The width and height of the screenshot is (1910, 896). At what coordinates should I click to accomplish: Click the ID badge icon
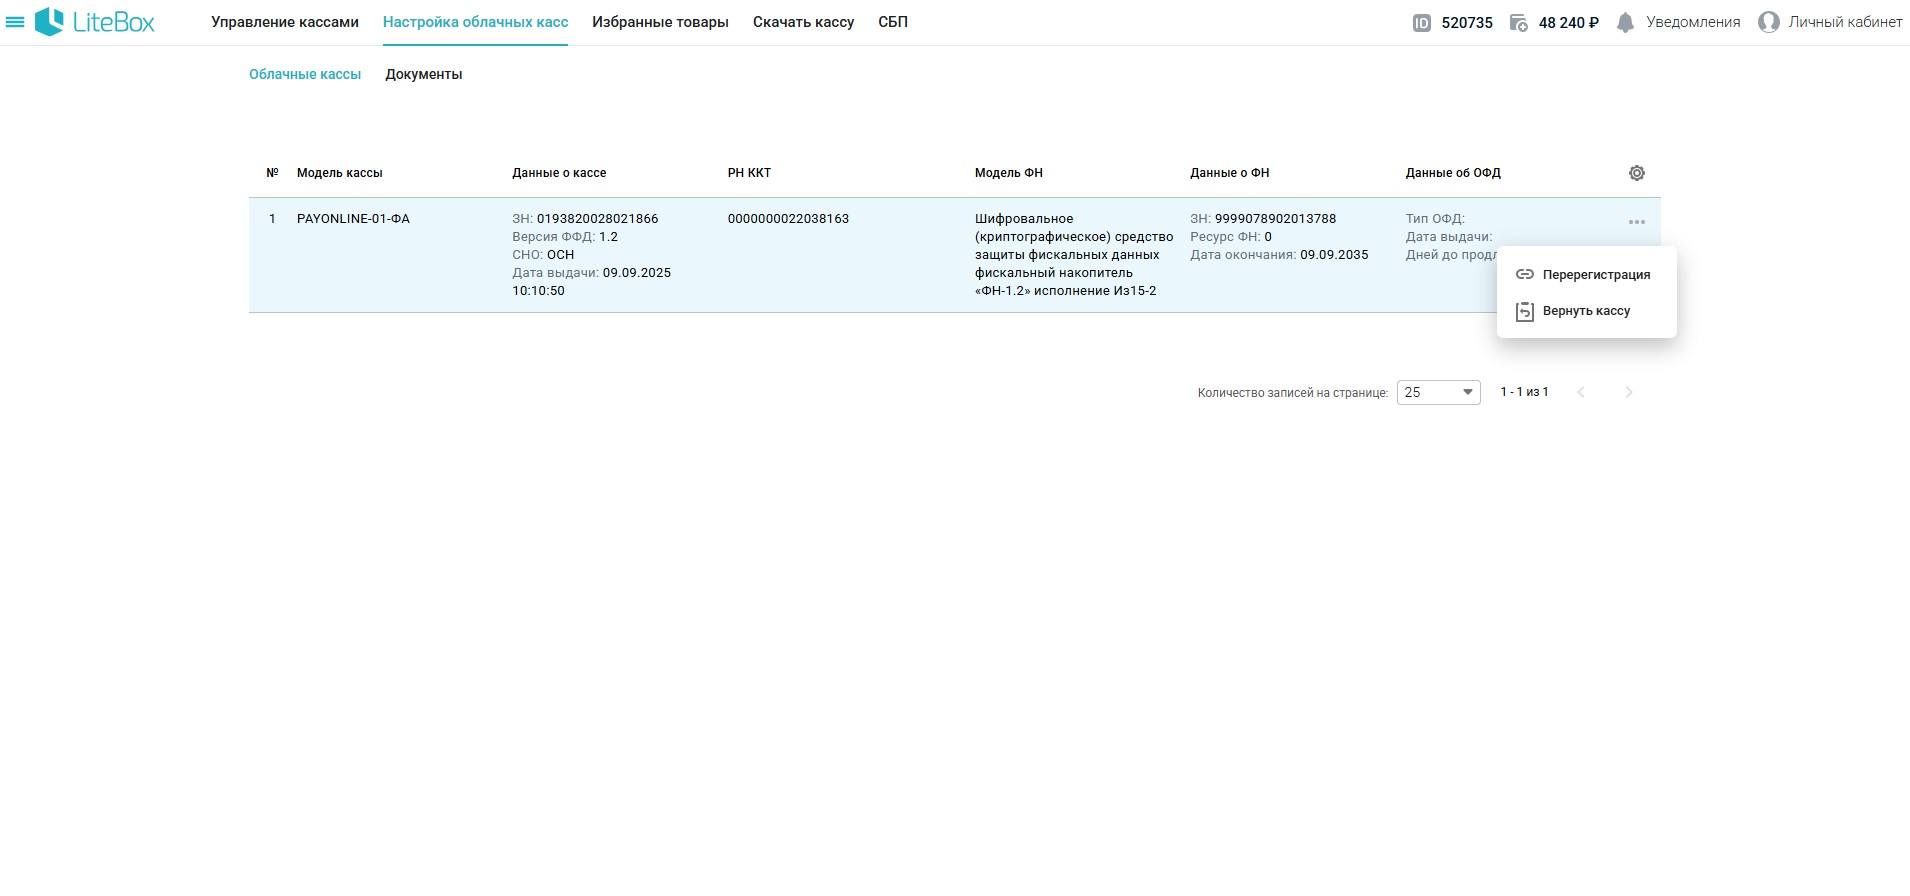point(1421,23)
